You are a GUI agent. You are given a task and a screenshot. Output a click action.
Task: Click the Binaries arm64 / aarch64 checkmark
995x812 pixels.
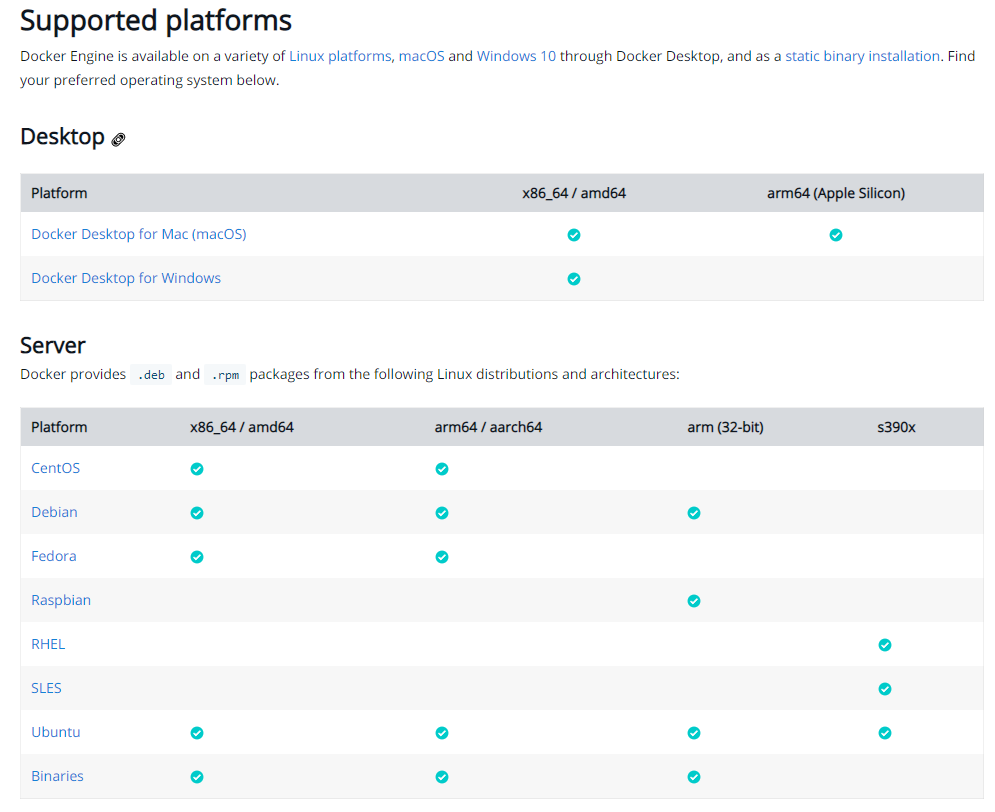tap(442, 777)
